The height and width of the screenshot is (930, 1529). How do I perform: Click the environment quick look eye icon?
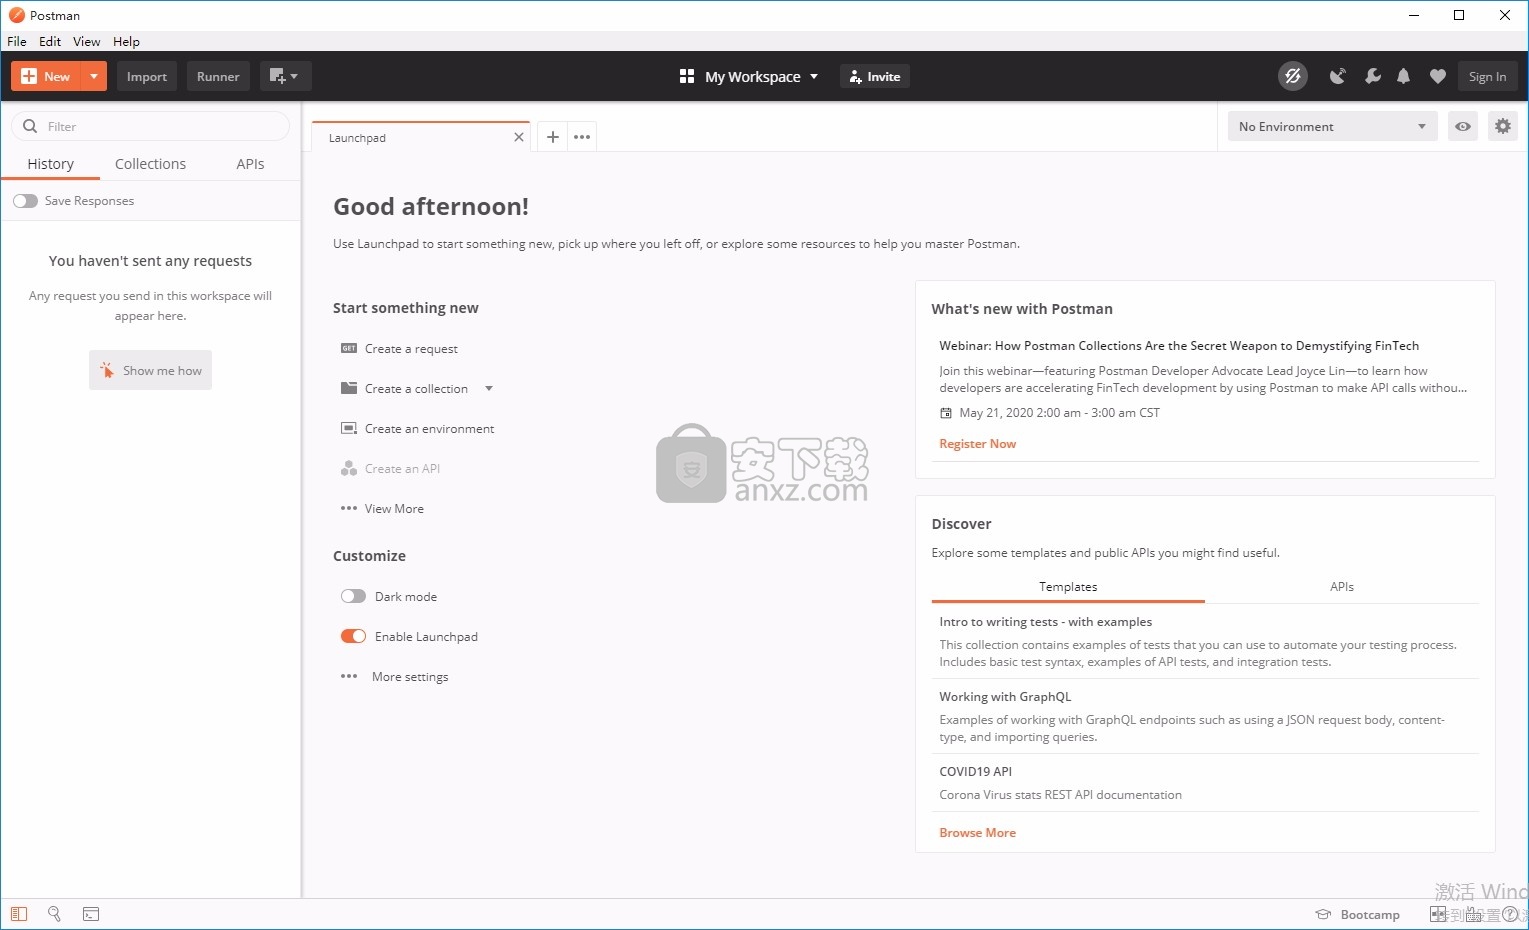1463,126
